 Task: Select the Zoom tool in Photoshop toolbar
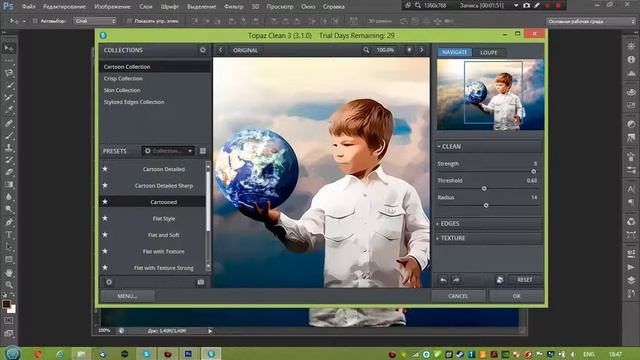9,284
